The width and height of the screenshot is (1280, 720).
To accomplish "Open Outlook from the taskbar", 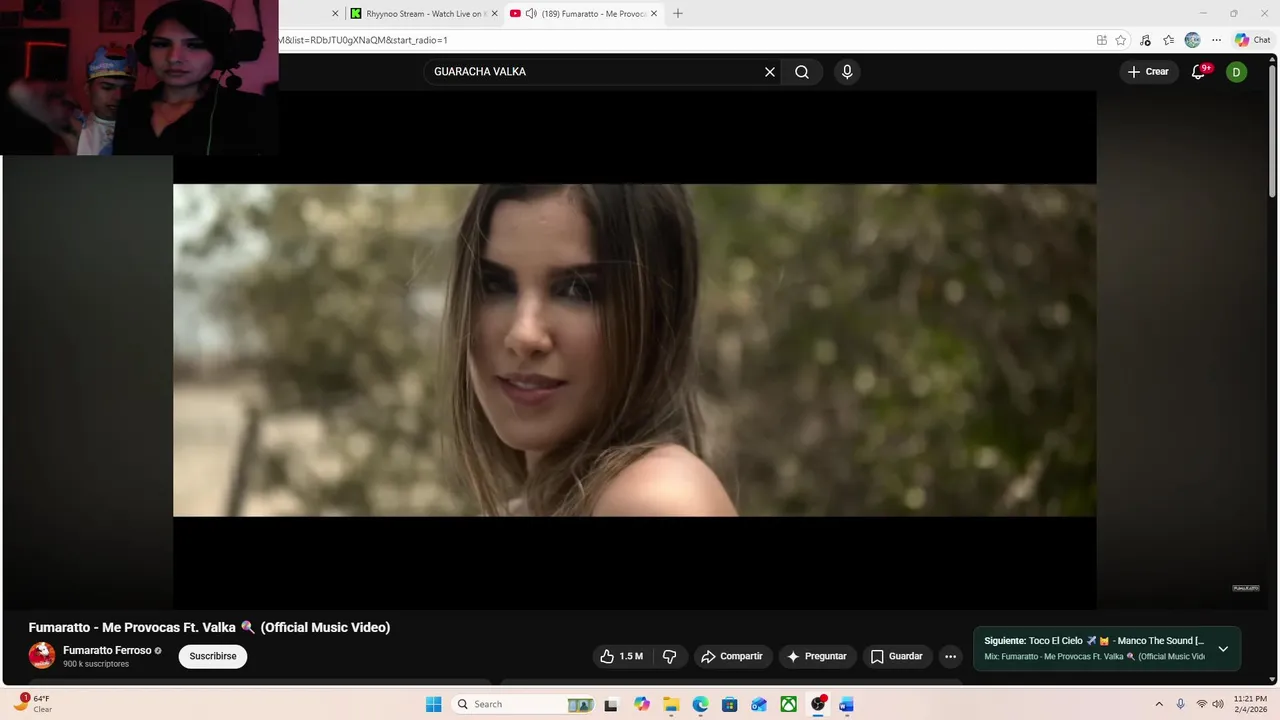I will 759,704.
